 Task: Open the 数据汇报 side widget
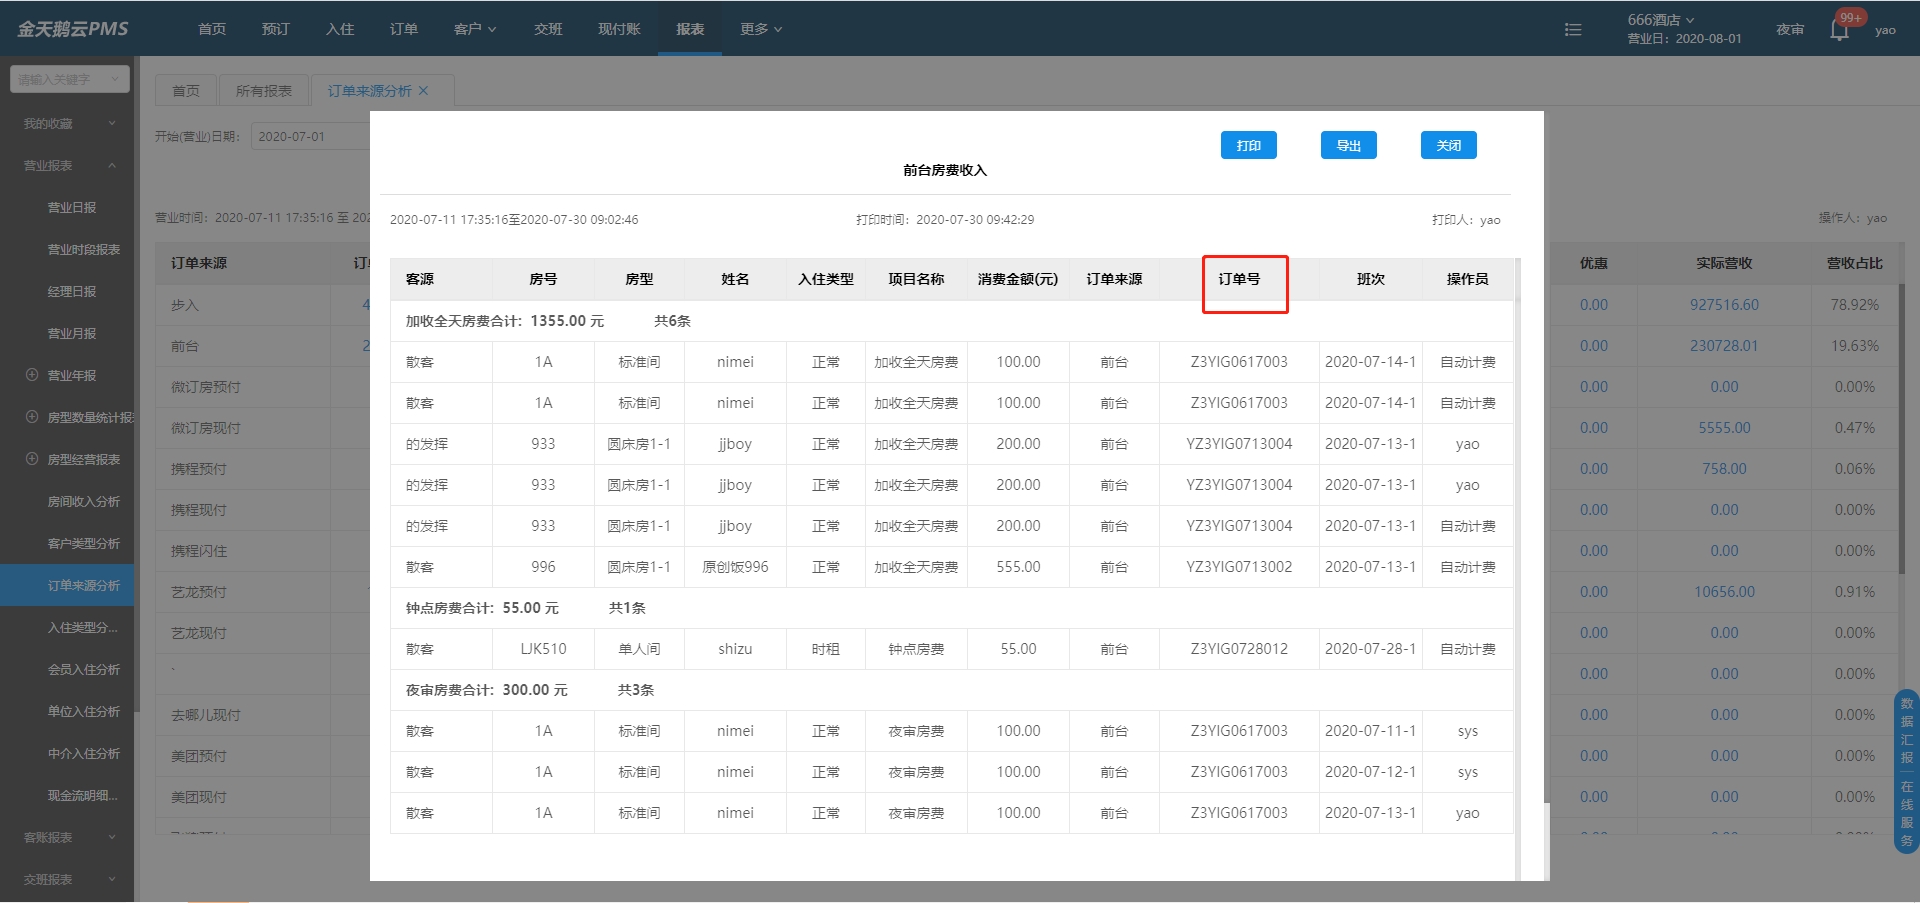coord(1907,730)
